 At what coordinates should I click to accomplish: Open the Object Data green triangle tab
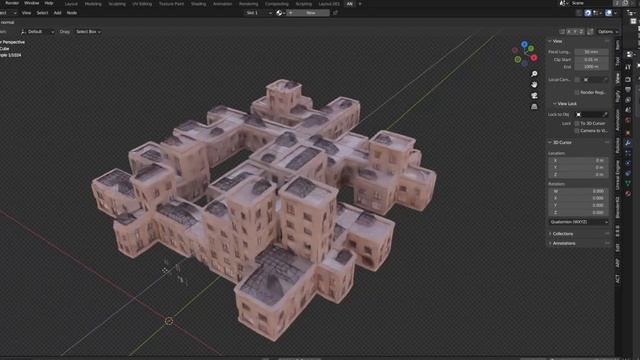pyautogui.click(x=628, y=183)
